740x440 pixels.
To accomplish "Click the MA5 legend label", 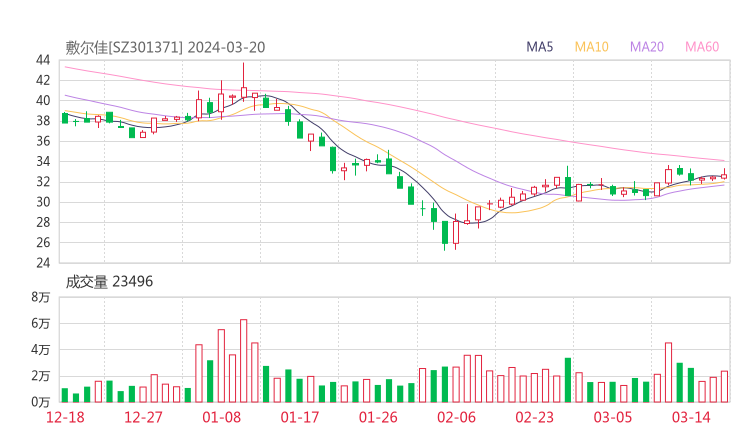I will (x=539, y=47).
